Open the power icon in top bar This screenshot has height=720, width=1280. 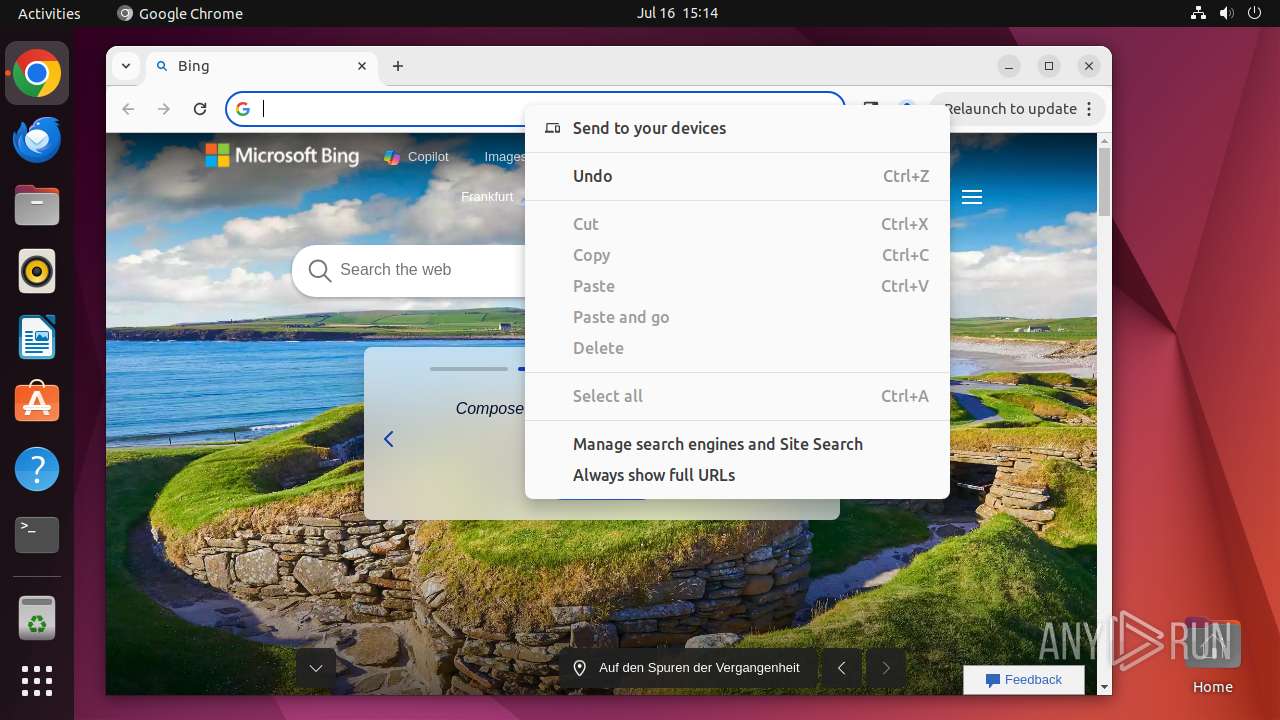[1254, 13]
